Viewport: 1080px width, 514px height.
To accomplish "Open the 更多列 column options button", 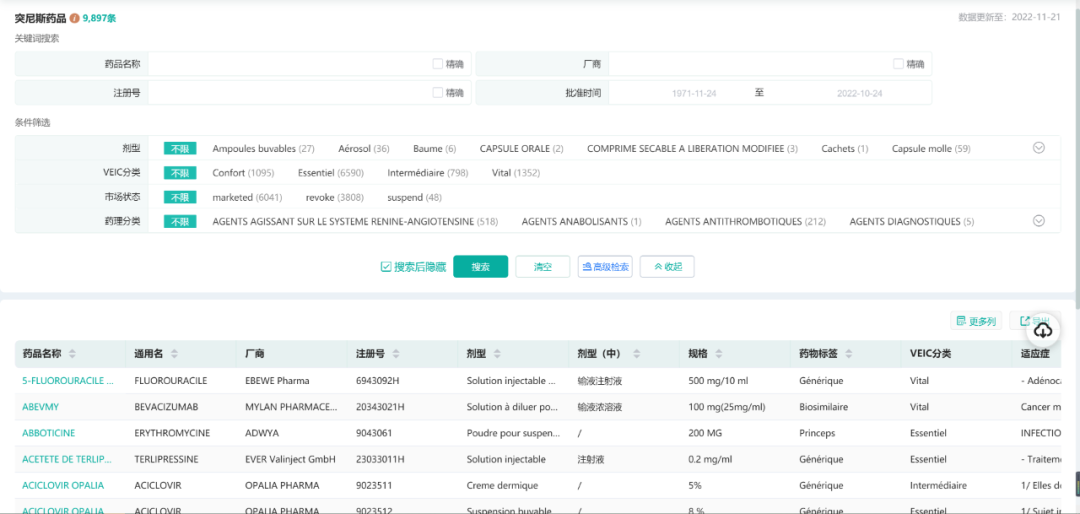I will click(976, 321).
